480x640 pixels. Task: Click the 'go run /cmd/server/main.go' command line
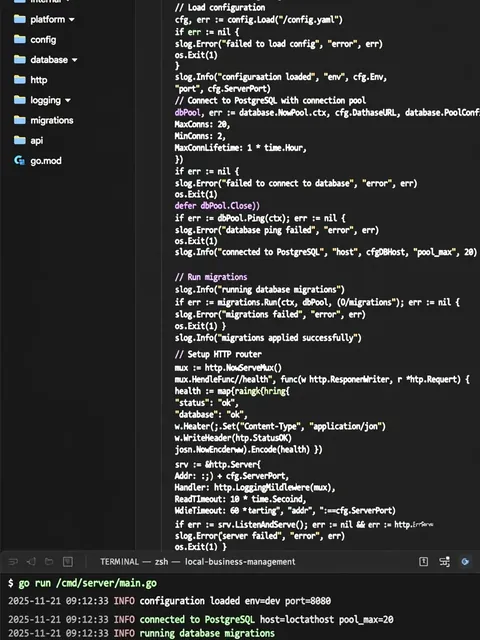(x=87, y=583)
